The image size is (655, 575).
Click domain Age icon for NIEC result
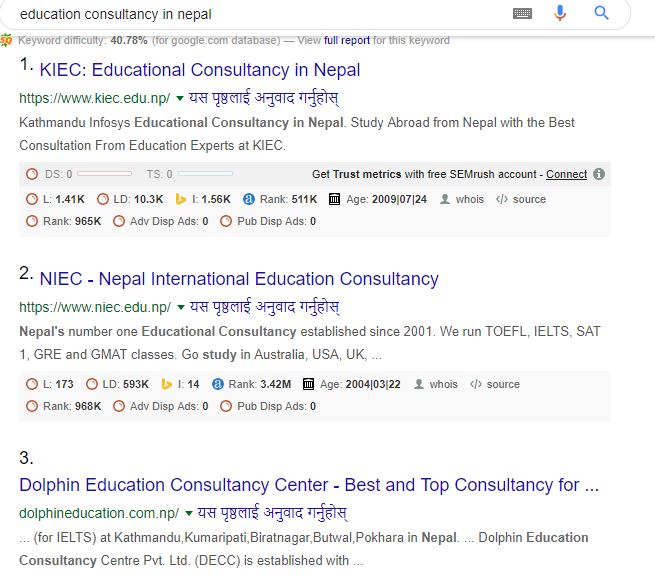tap(308, 384)
